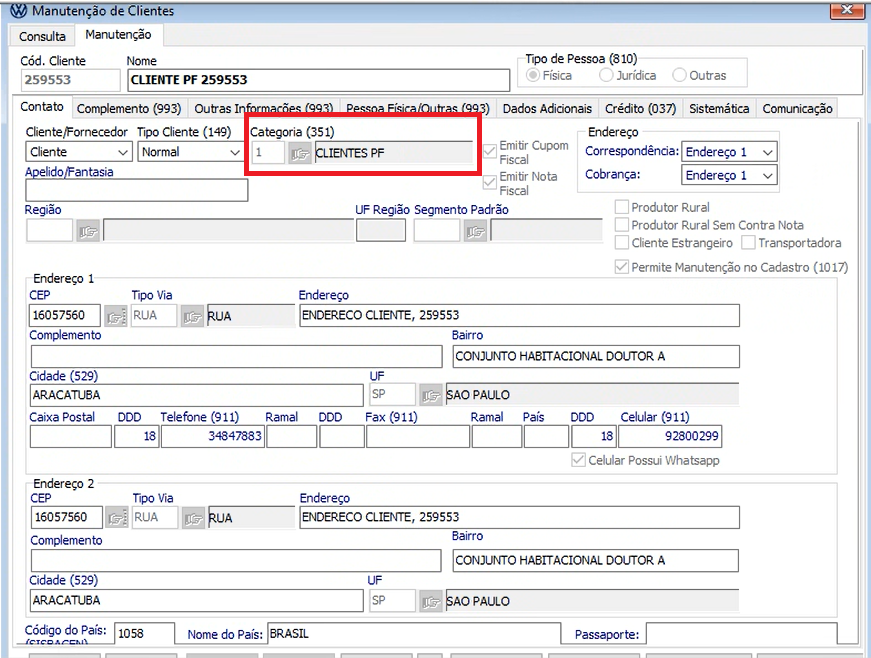Click the Segmento Padrão lookup icon
This screenshot has height=658, width=871.
[475, 231]
